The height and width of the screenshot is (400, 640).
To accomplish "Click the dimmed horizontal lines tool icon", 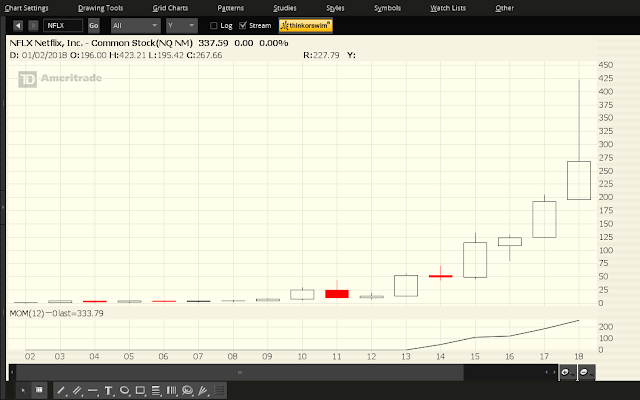I will (219, 391).
